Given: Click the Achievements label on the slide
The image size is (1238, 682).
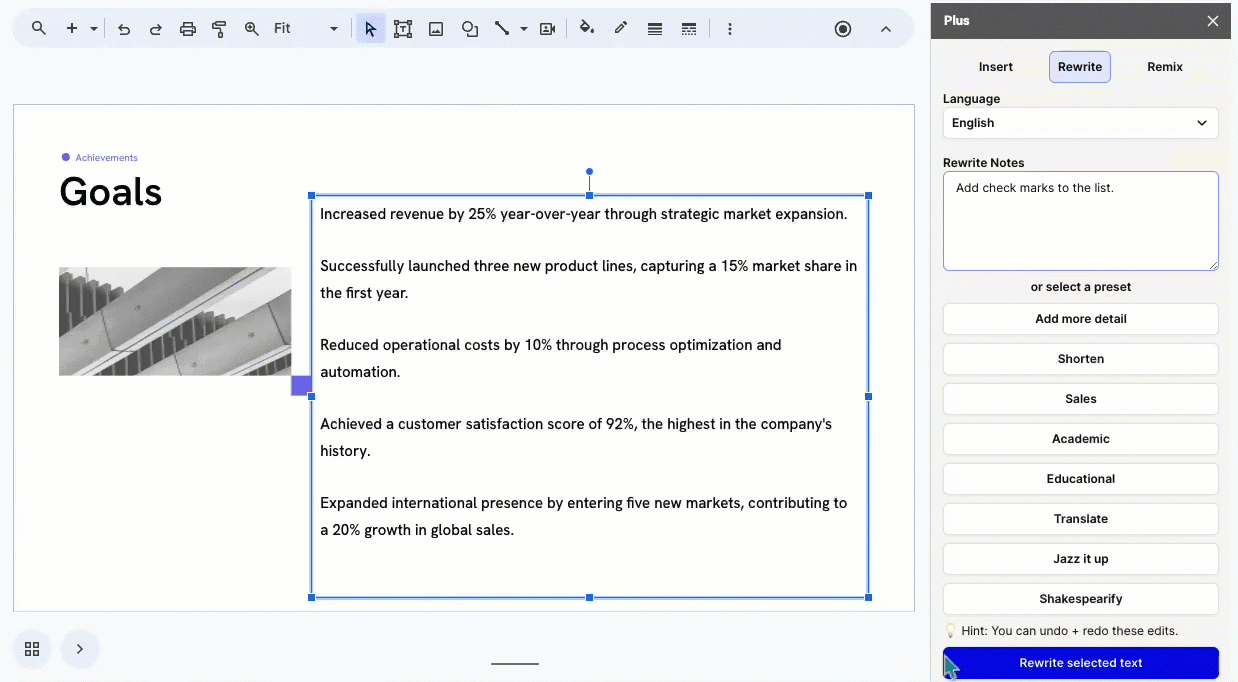Looking at the screenshot, I should tap(106, 158).
